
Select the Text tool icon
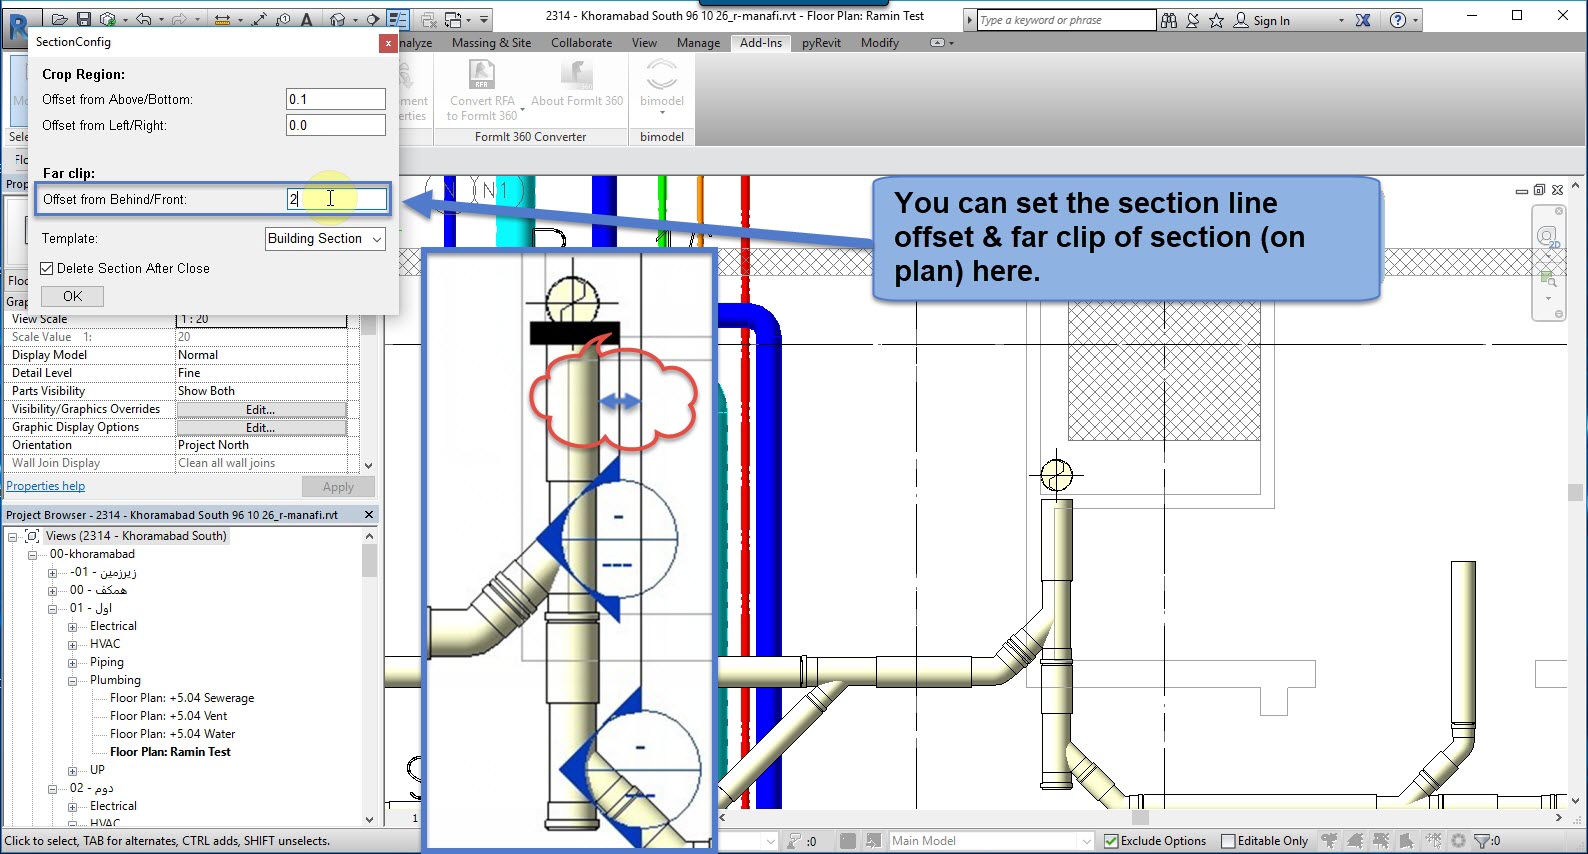click(x=306, y=19)
